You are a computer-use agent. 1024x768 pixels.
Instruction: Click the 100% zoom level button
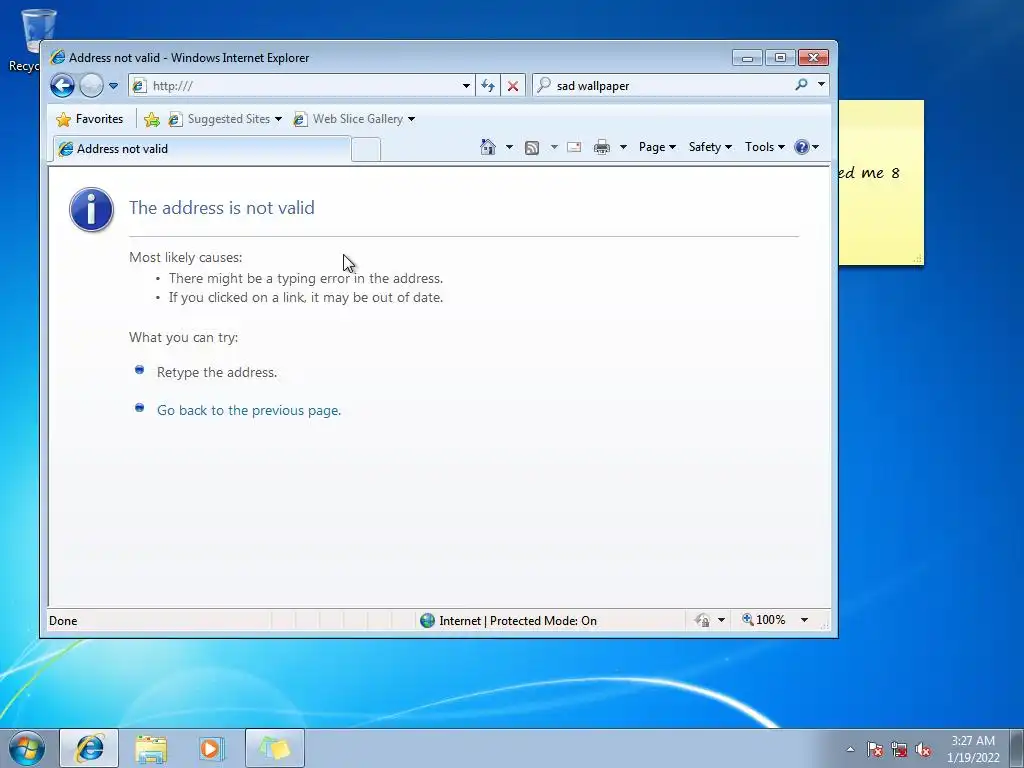tap(764, 620)
